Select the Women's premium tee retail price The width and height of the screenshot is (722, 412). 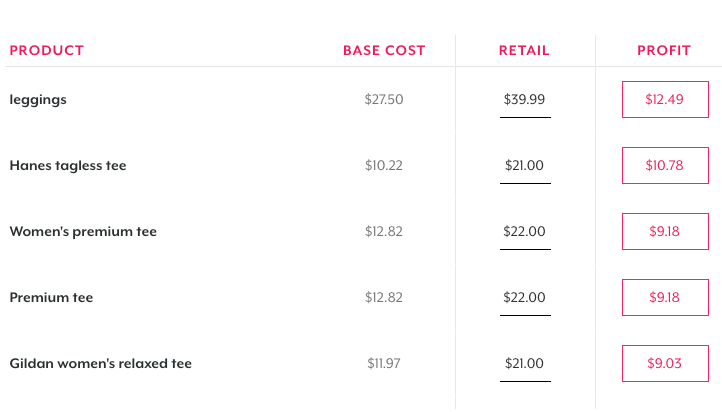tap(525, 232)
